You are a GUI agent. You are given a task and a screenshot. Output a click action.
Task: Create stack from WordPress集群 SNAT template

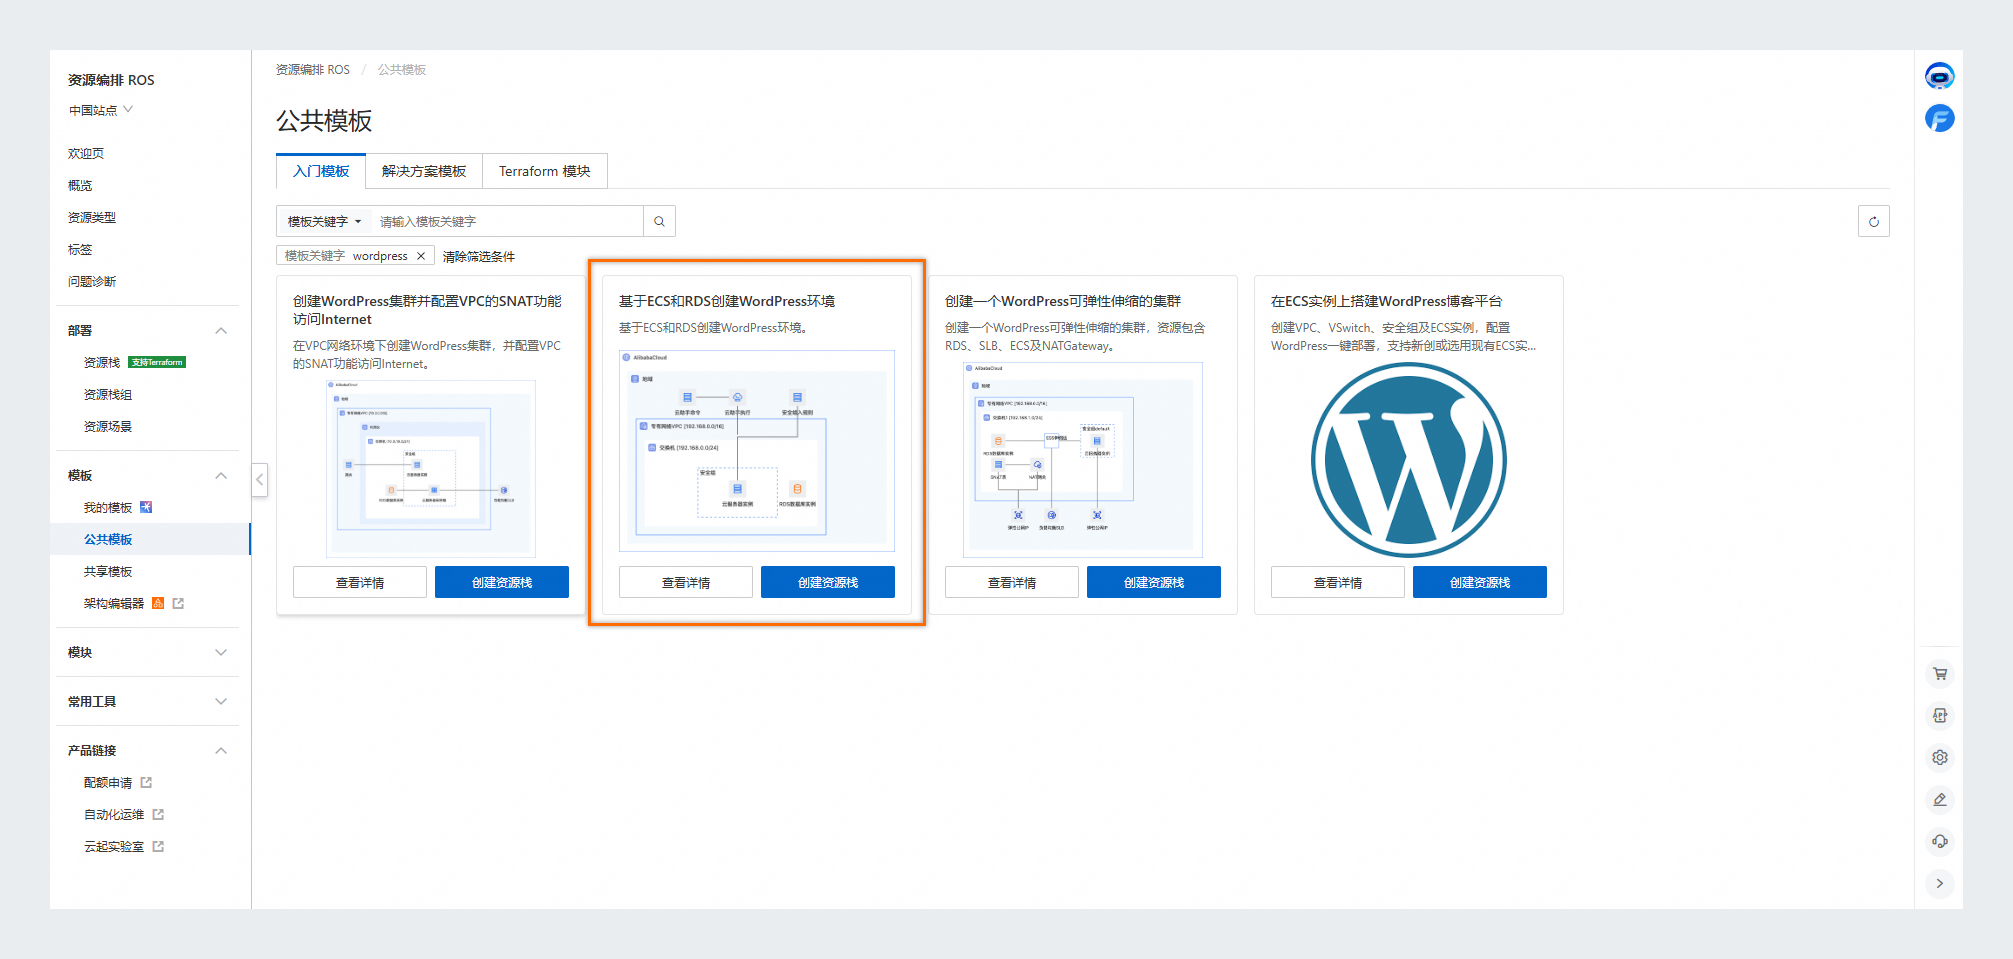point(502,582)
